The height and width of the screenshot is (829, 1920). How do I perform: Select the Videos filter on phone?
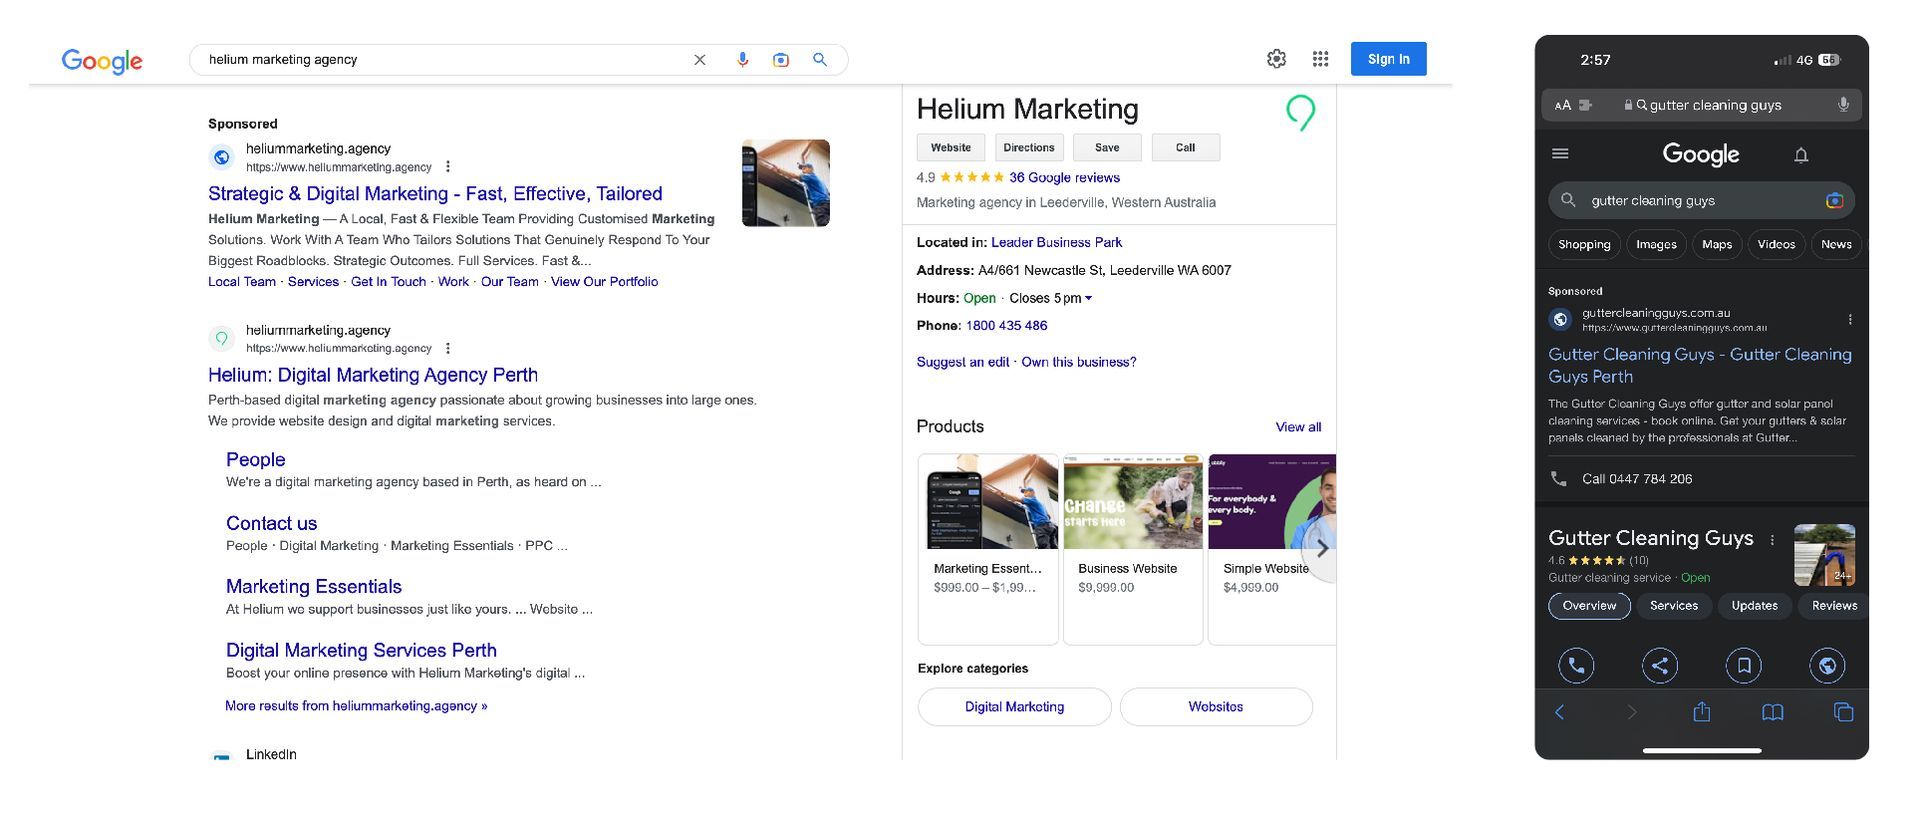point(1776,245)
